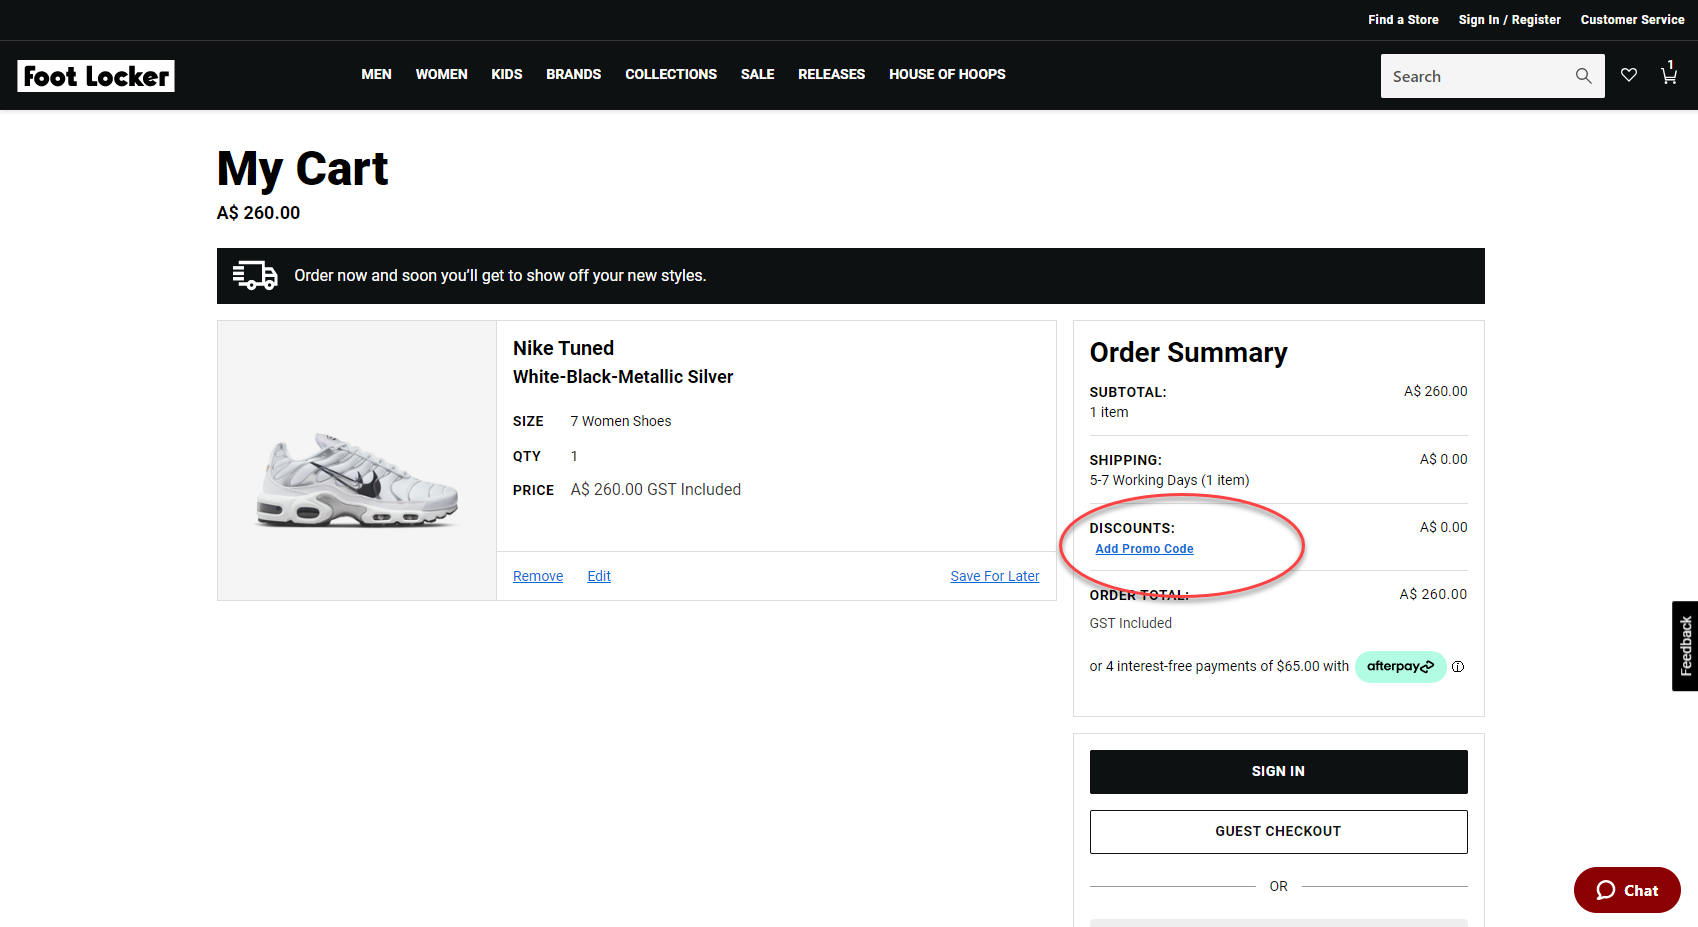This screenshot has height=927, width=1698.
Task: Open the wishlist heart icon
Action: pyautogui.click(x=1629, y=75)
